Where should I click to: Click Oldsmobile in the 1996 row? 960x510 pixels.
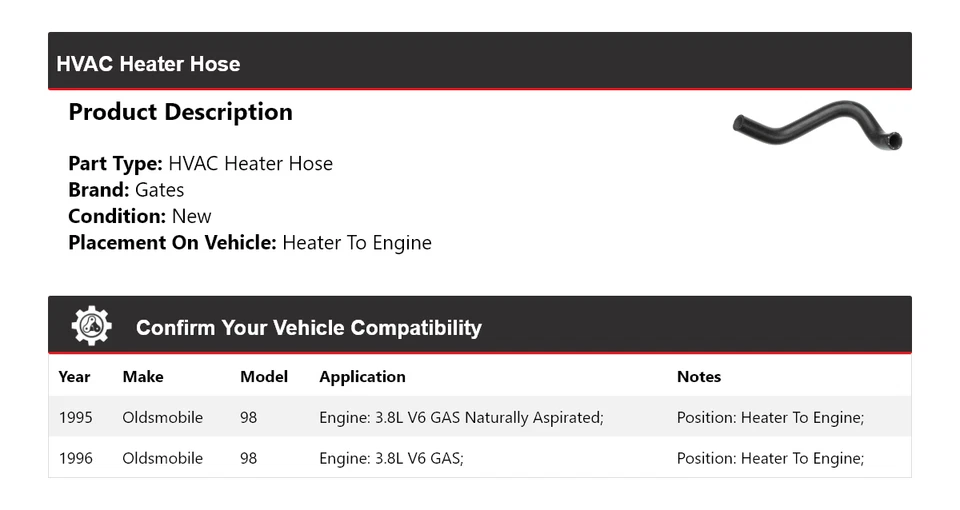[x=162, y=458]
